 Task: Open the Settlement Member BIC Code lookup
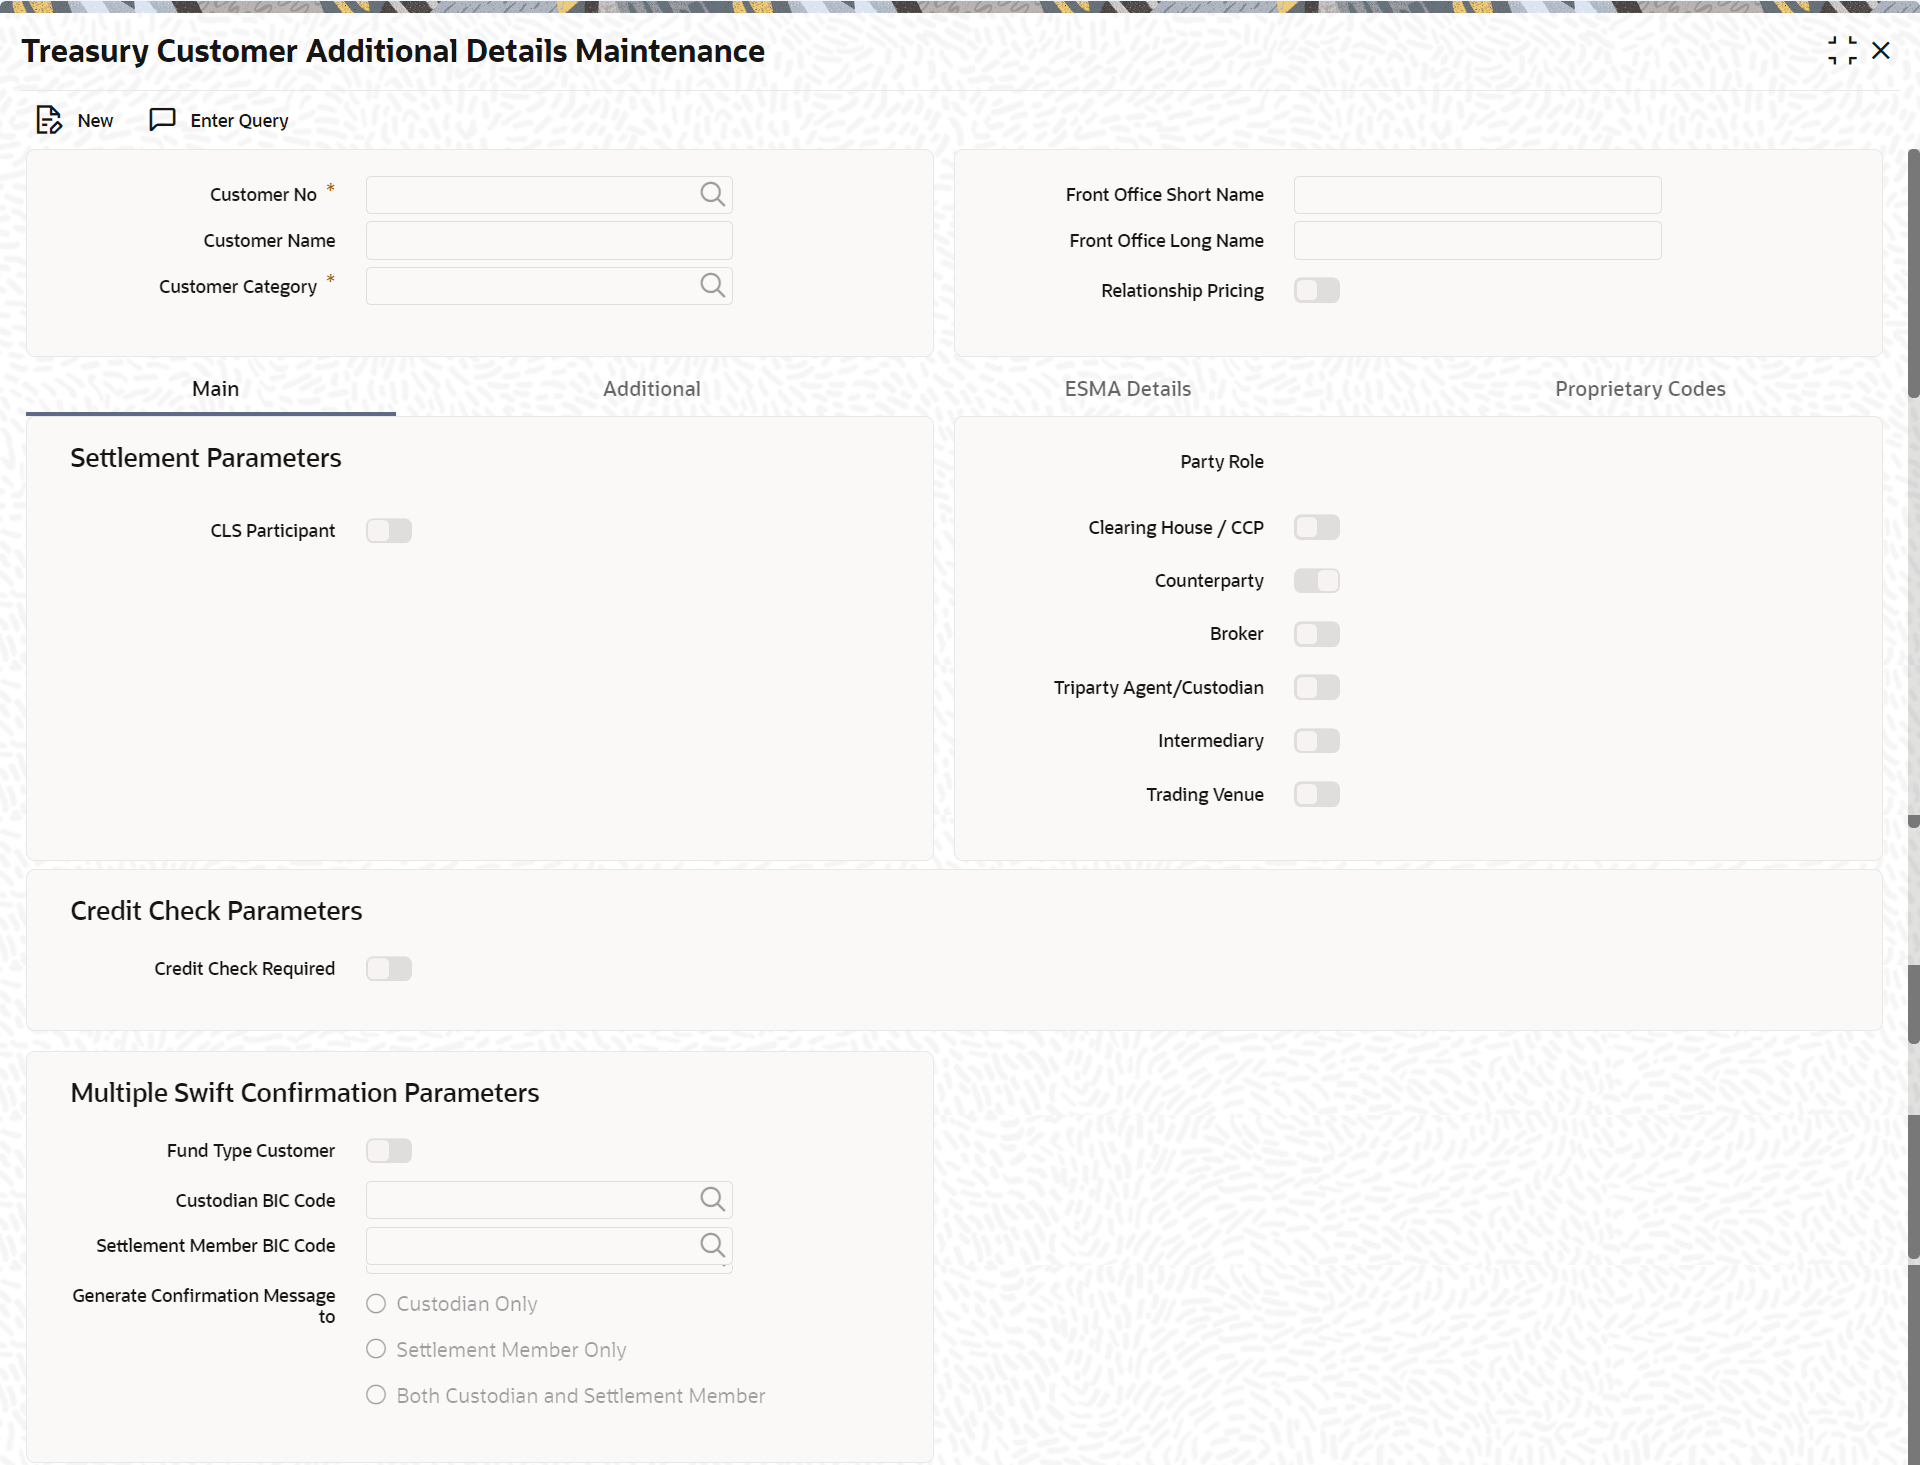click(x=712, y=1245)
